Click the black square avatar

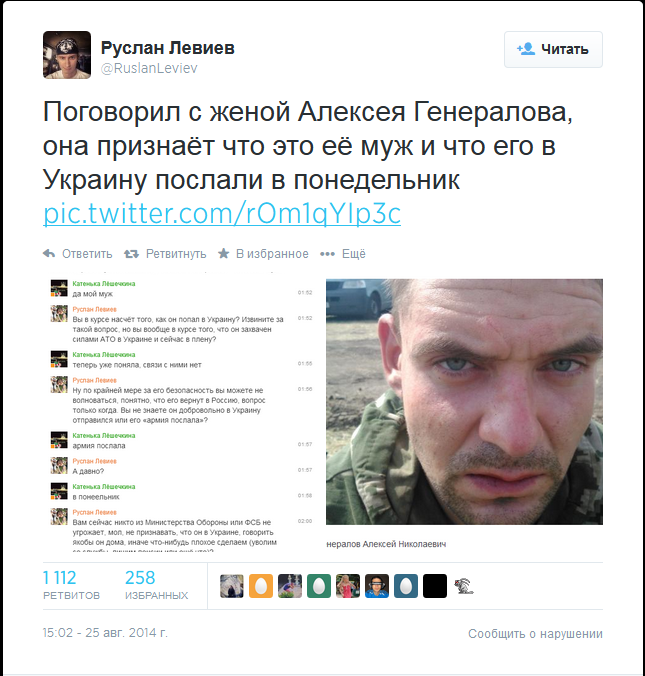click(435, 586)
